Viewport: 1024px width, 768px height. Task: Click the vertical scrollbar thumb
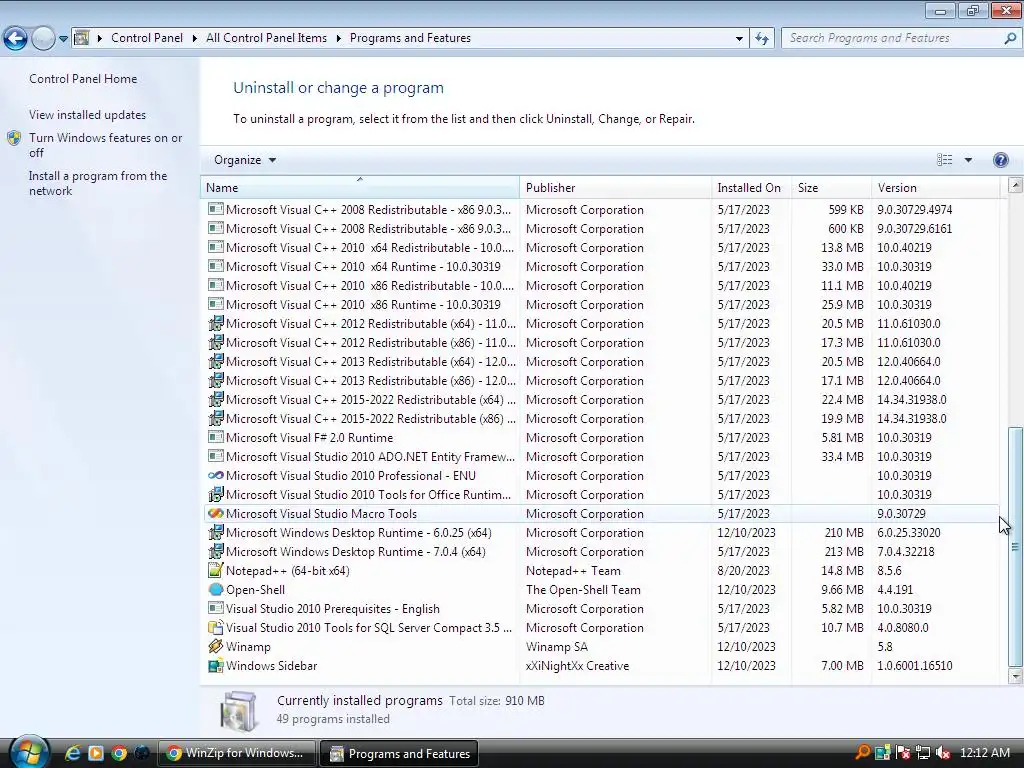click(1015, 547)
